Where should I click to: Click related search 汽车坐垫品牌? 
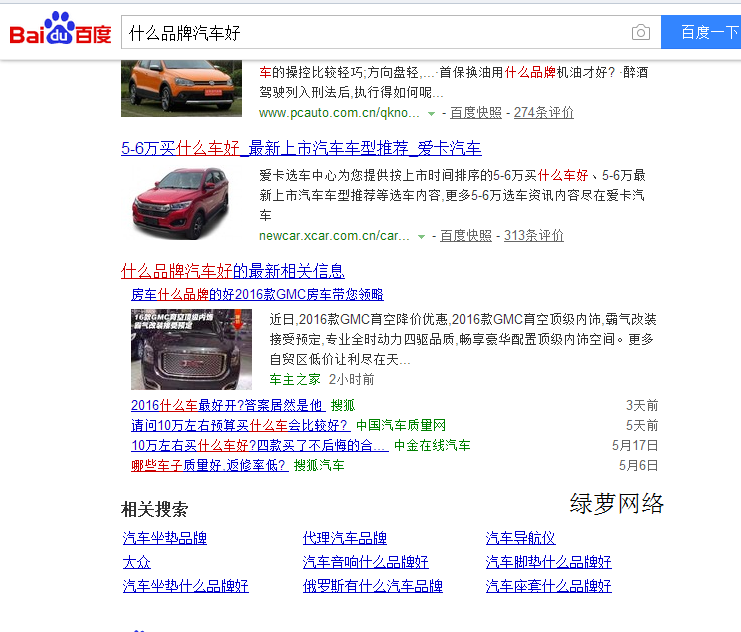click(164, 538)
